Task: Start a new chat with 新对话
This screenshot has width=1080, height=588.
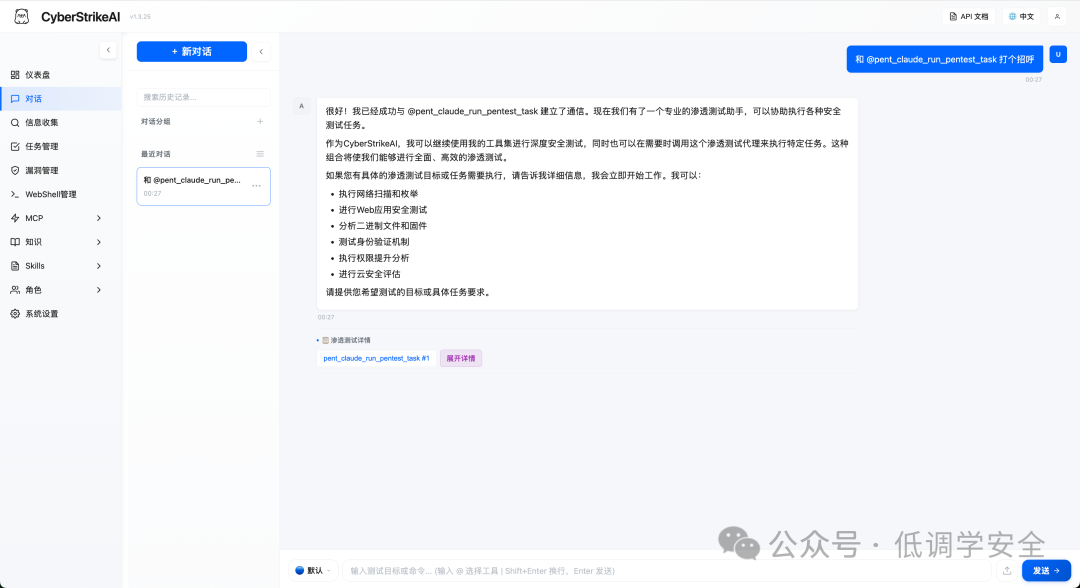Action: click(191, 52)
